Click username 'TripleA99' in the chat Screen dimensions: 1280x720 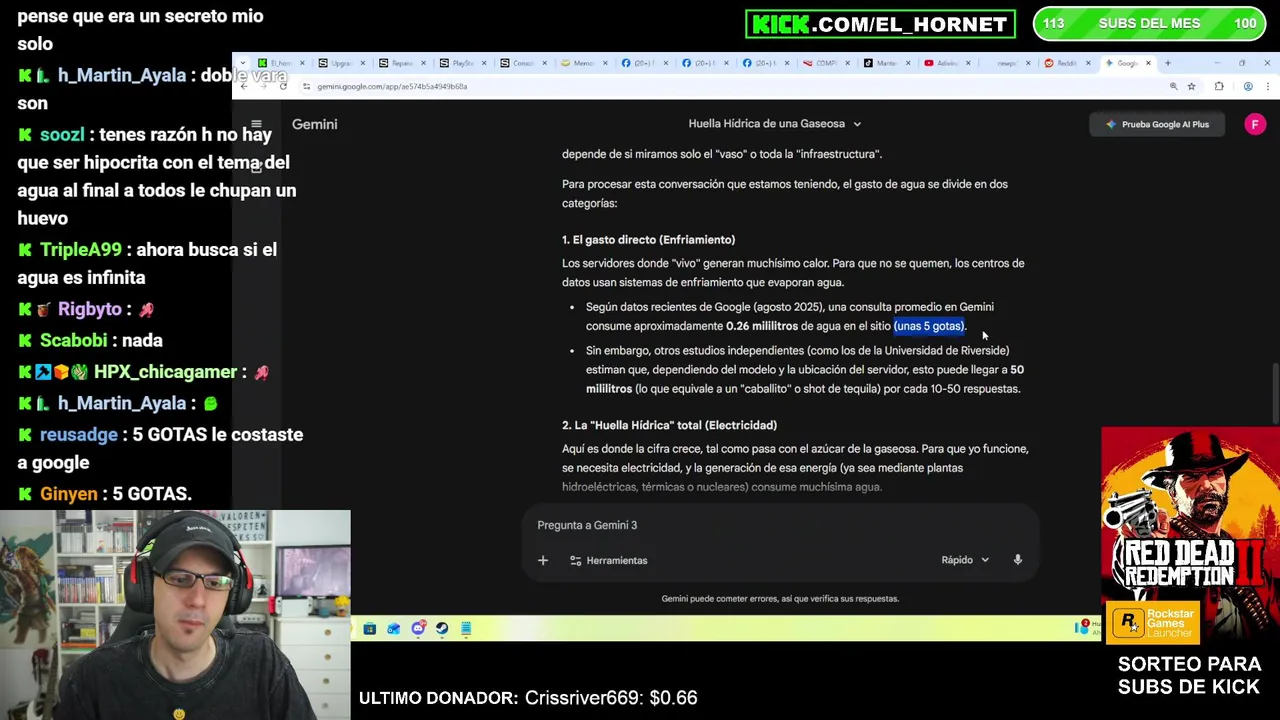[x=81, y=249]
